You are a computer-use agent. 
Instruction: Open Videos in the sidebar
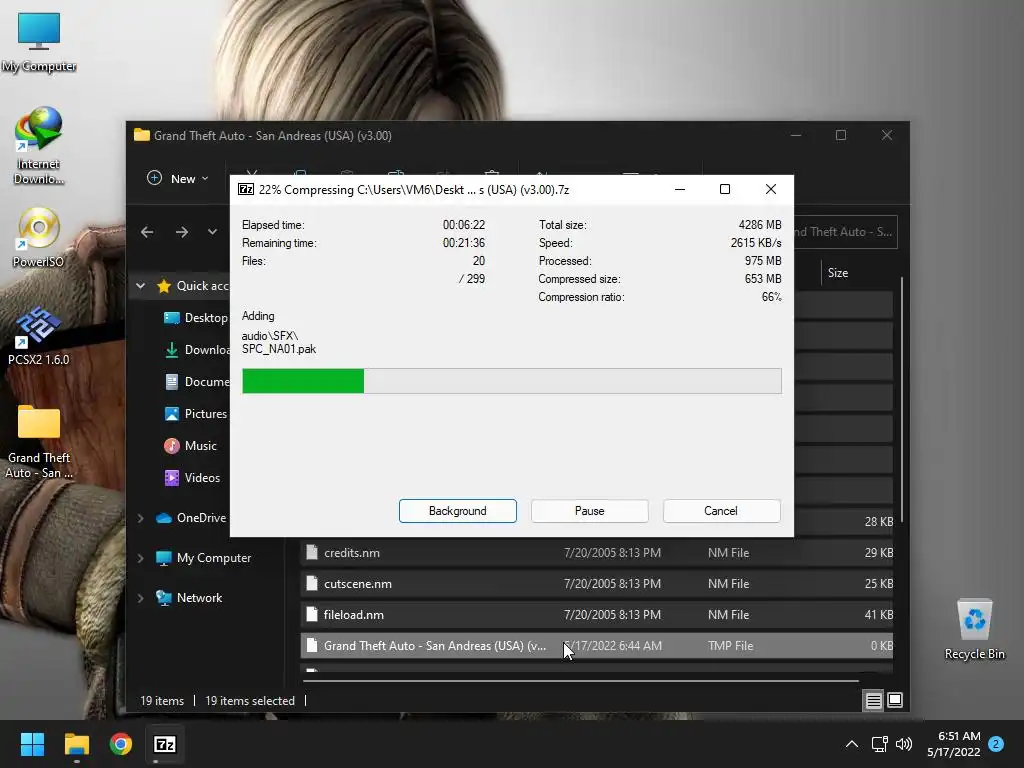click(192, 477)
